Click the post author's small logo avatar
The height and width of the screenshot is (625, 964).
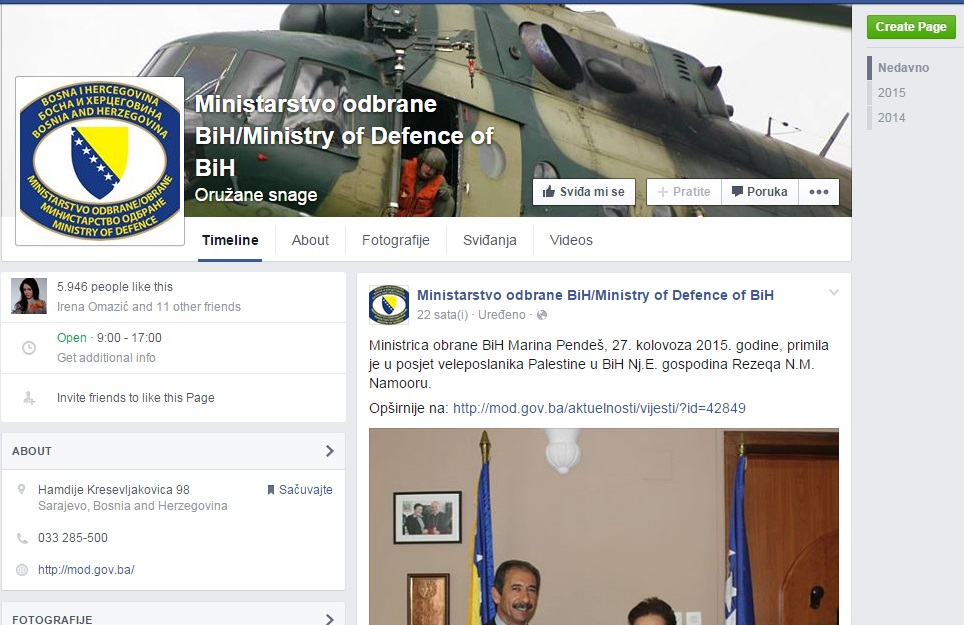coord(389,305)
